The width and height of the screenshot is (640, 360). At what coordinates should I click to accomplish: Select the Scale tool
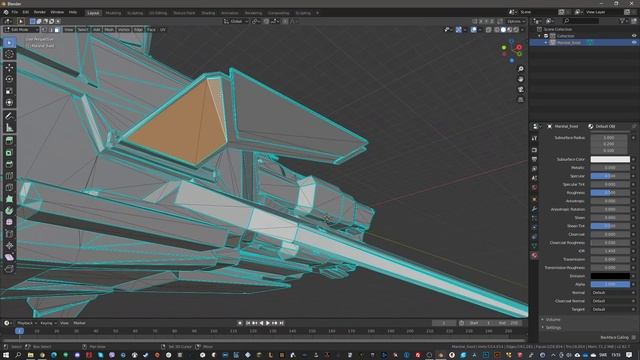(9, 91)
